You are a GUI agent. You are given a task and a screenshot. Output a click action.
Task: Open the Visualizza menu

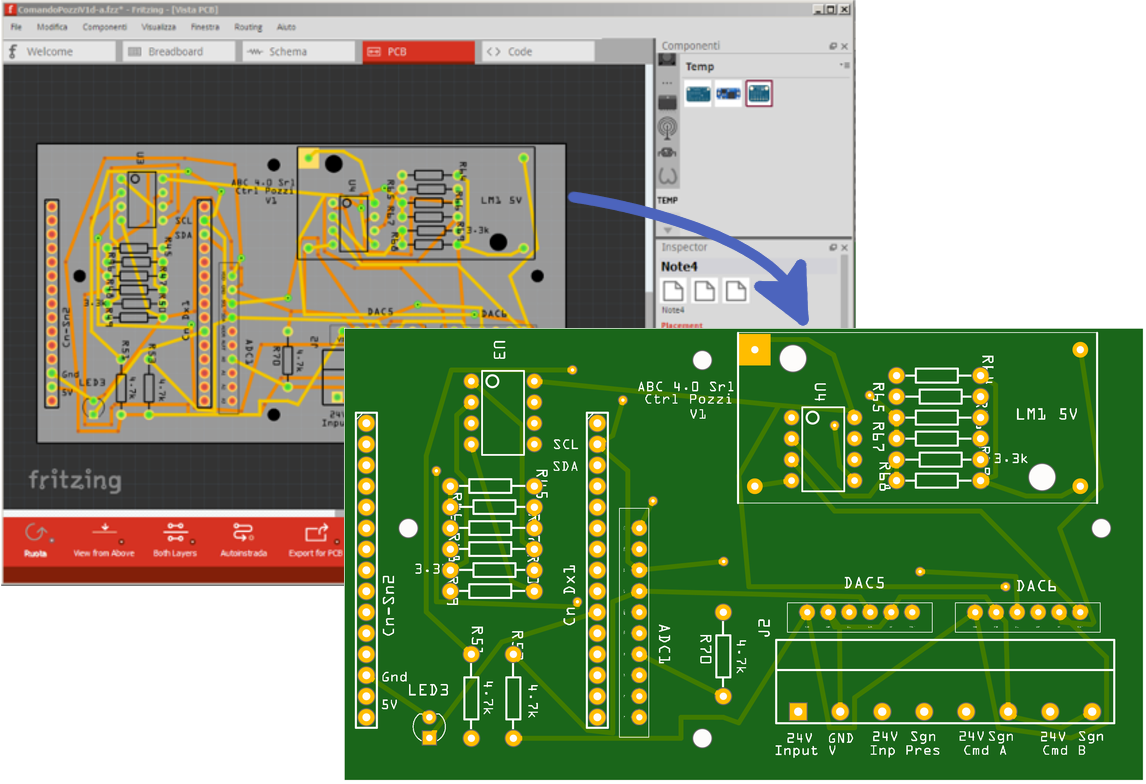[159, 27]
